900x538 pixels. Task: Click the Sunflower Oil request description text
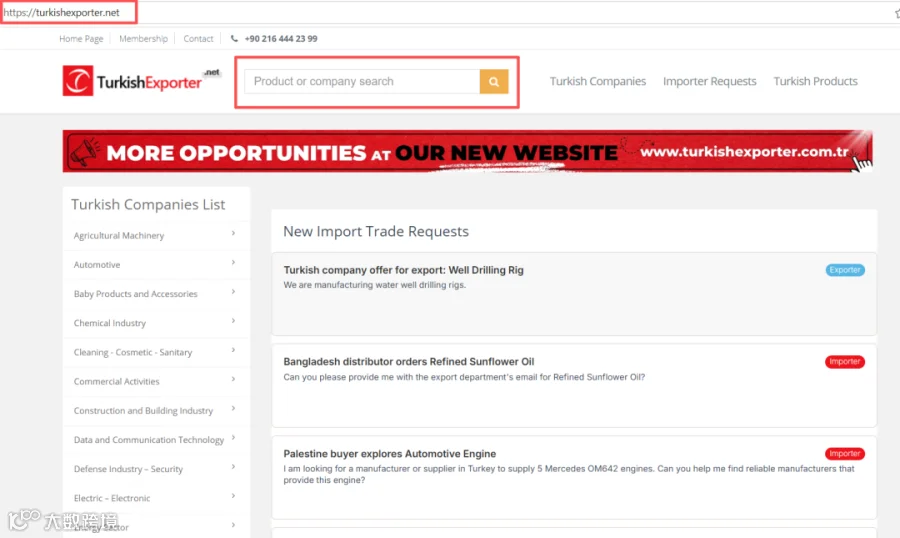[x=464, y=377]
